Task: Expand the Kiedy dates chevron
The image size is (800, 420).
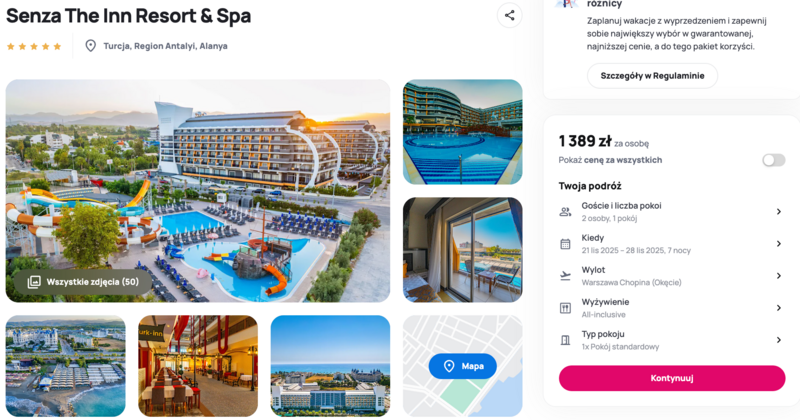Action: (x=779, y=244)
